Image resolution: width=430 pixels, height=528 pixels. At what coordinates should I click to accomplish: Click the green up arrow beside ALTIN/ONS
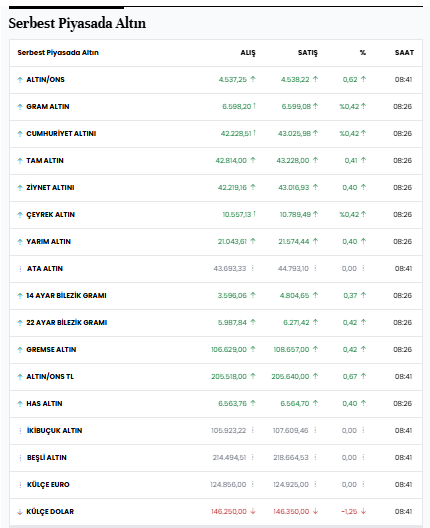point(20,80)
